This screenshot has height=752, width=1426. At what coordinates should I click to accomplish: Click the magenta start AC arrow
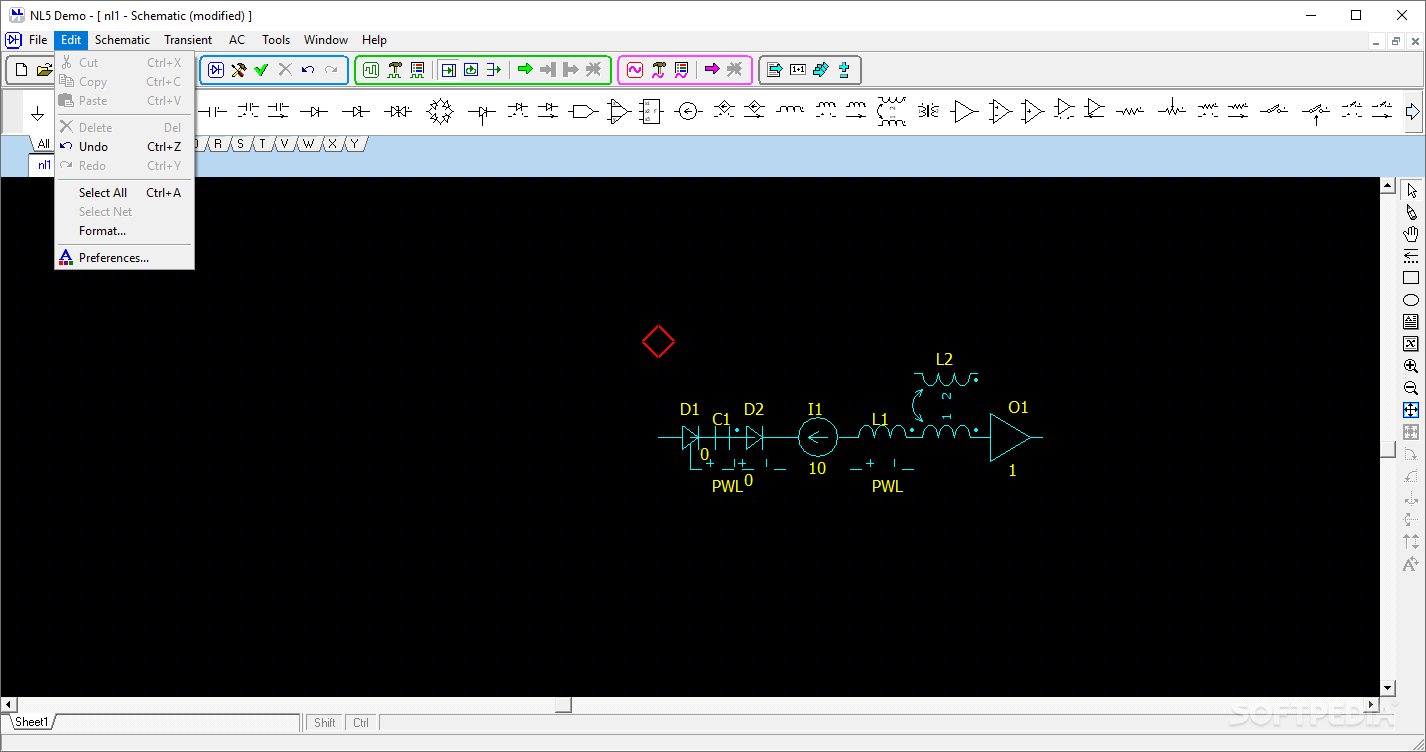[712, 70]
